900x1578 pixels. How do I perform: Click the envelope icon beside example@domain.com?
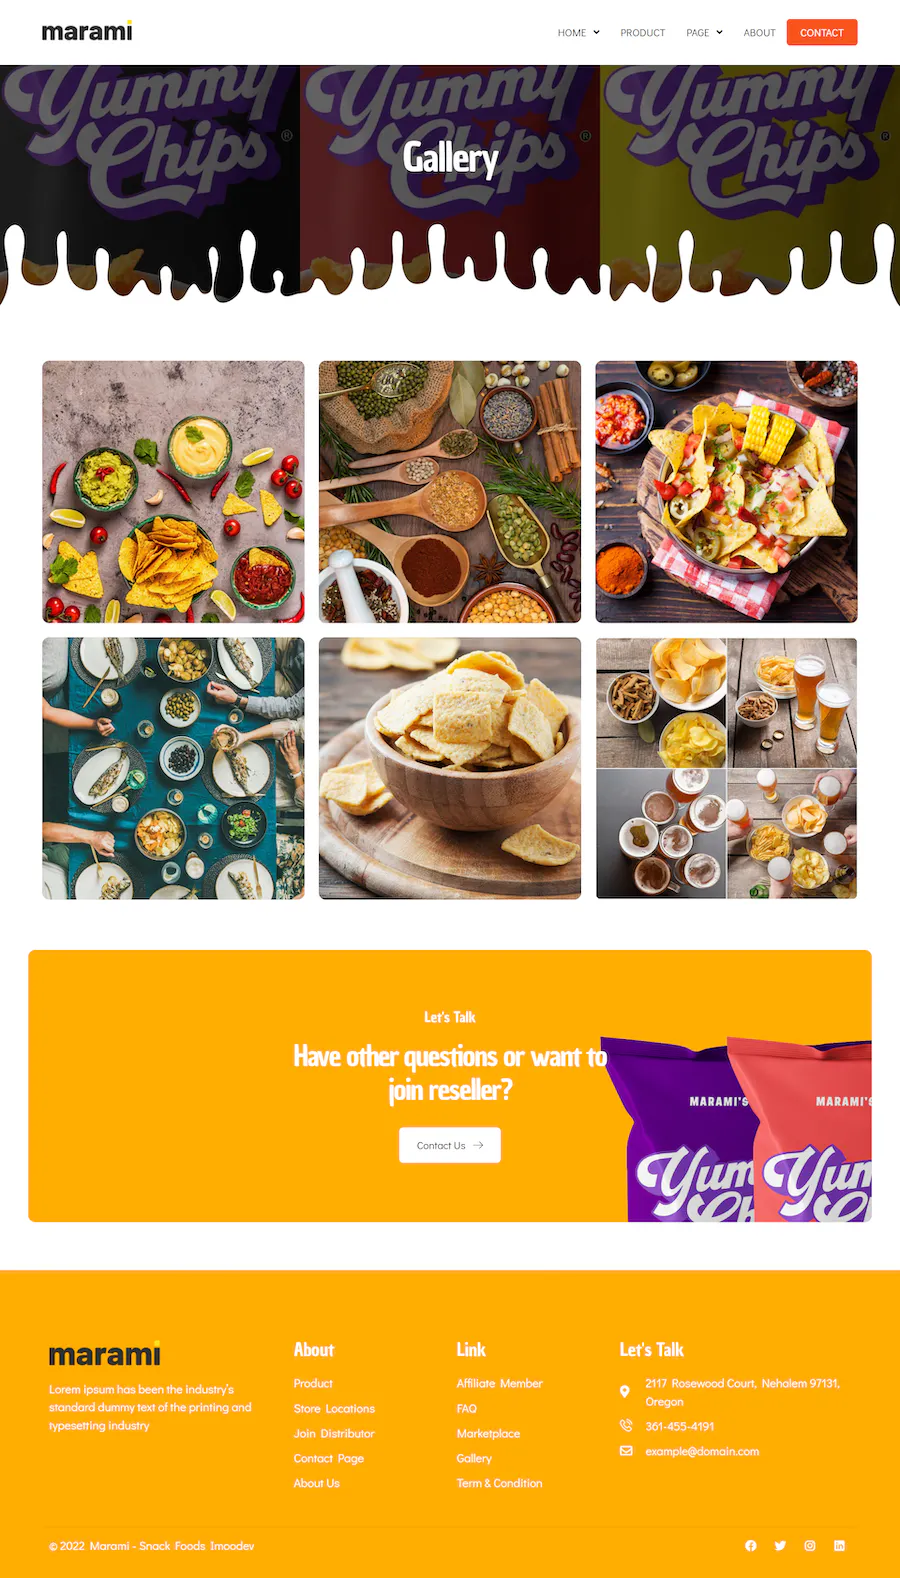(626, 1451)
